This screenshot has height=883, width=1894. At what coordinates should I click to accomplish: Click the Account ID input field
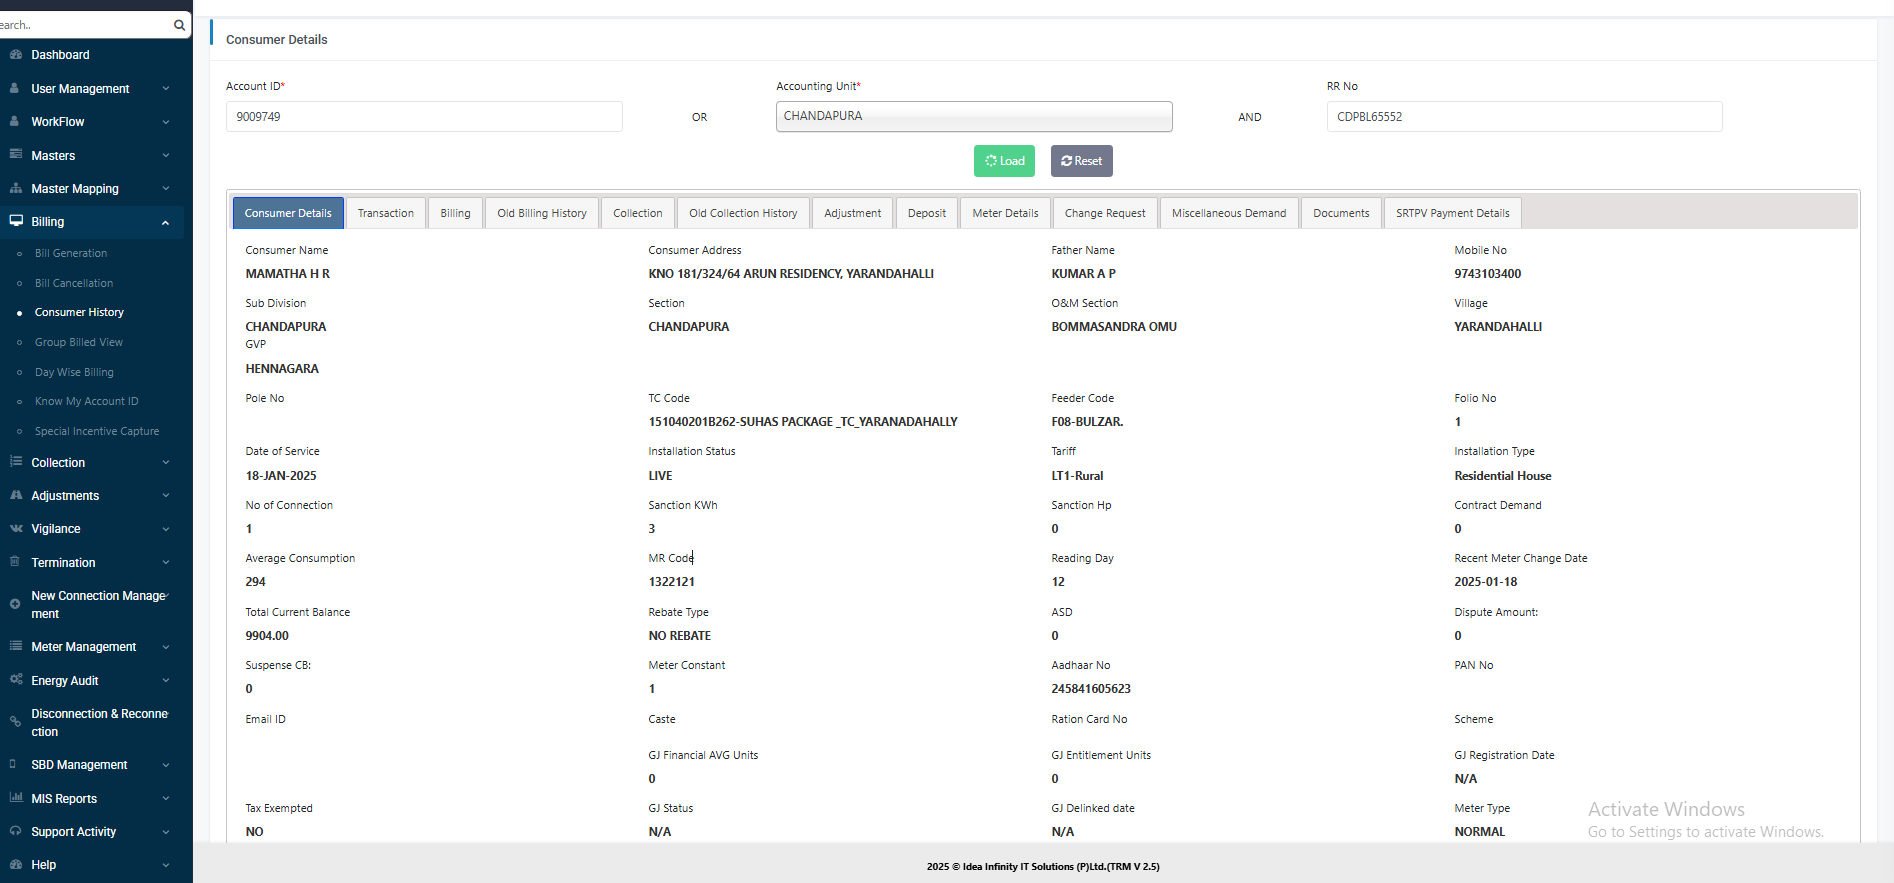[424, 116]
